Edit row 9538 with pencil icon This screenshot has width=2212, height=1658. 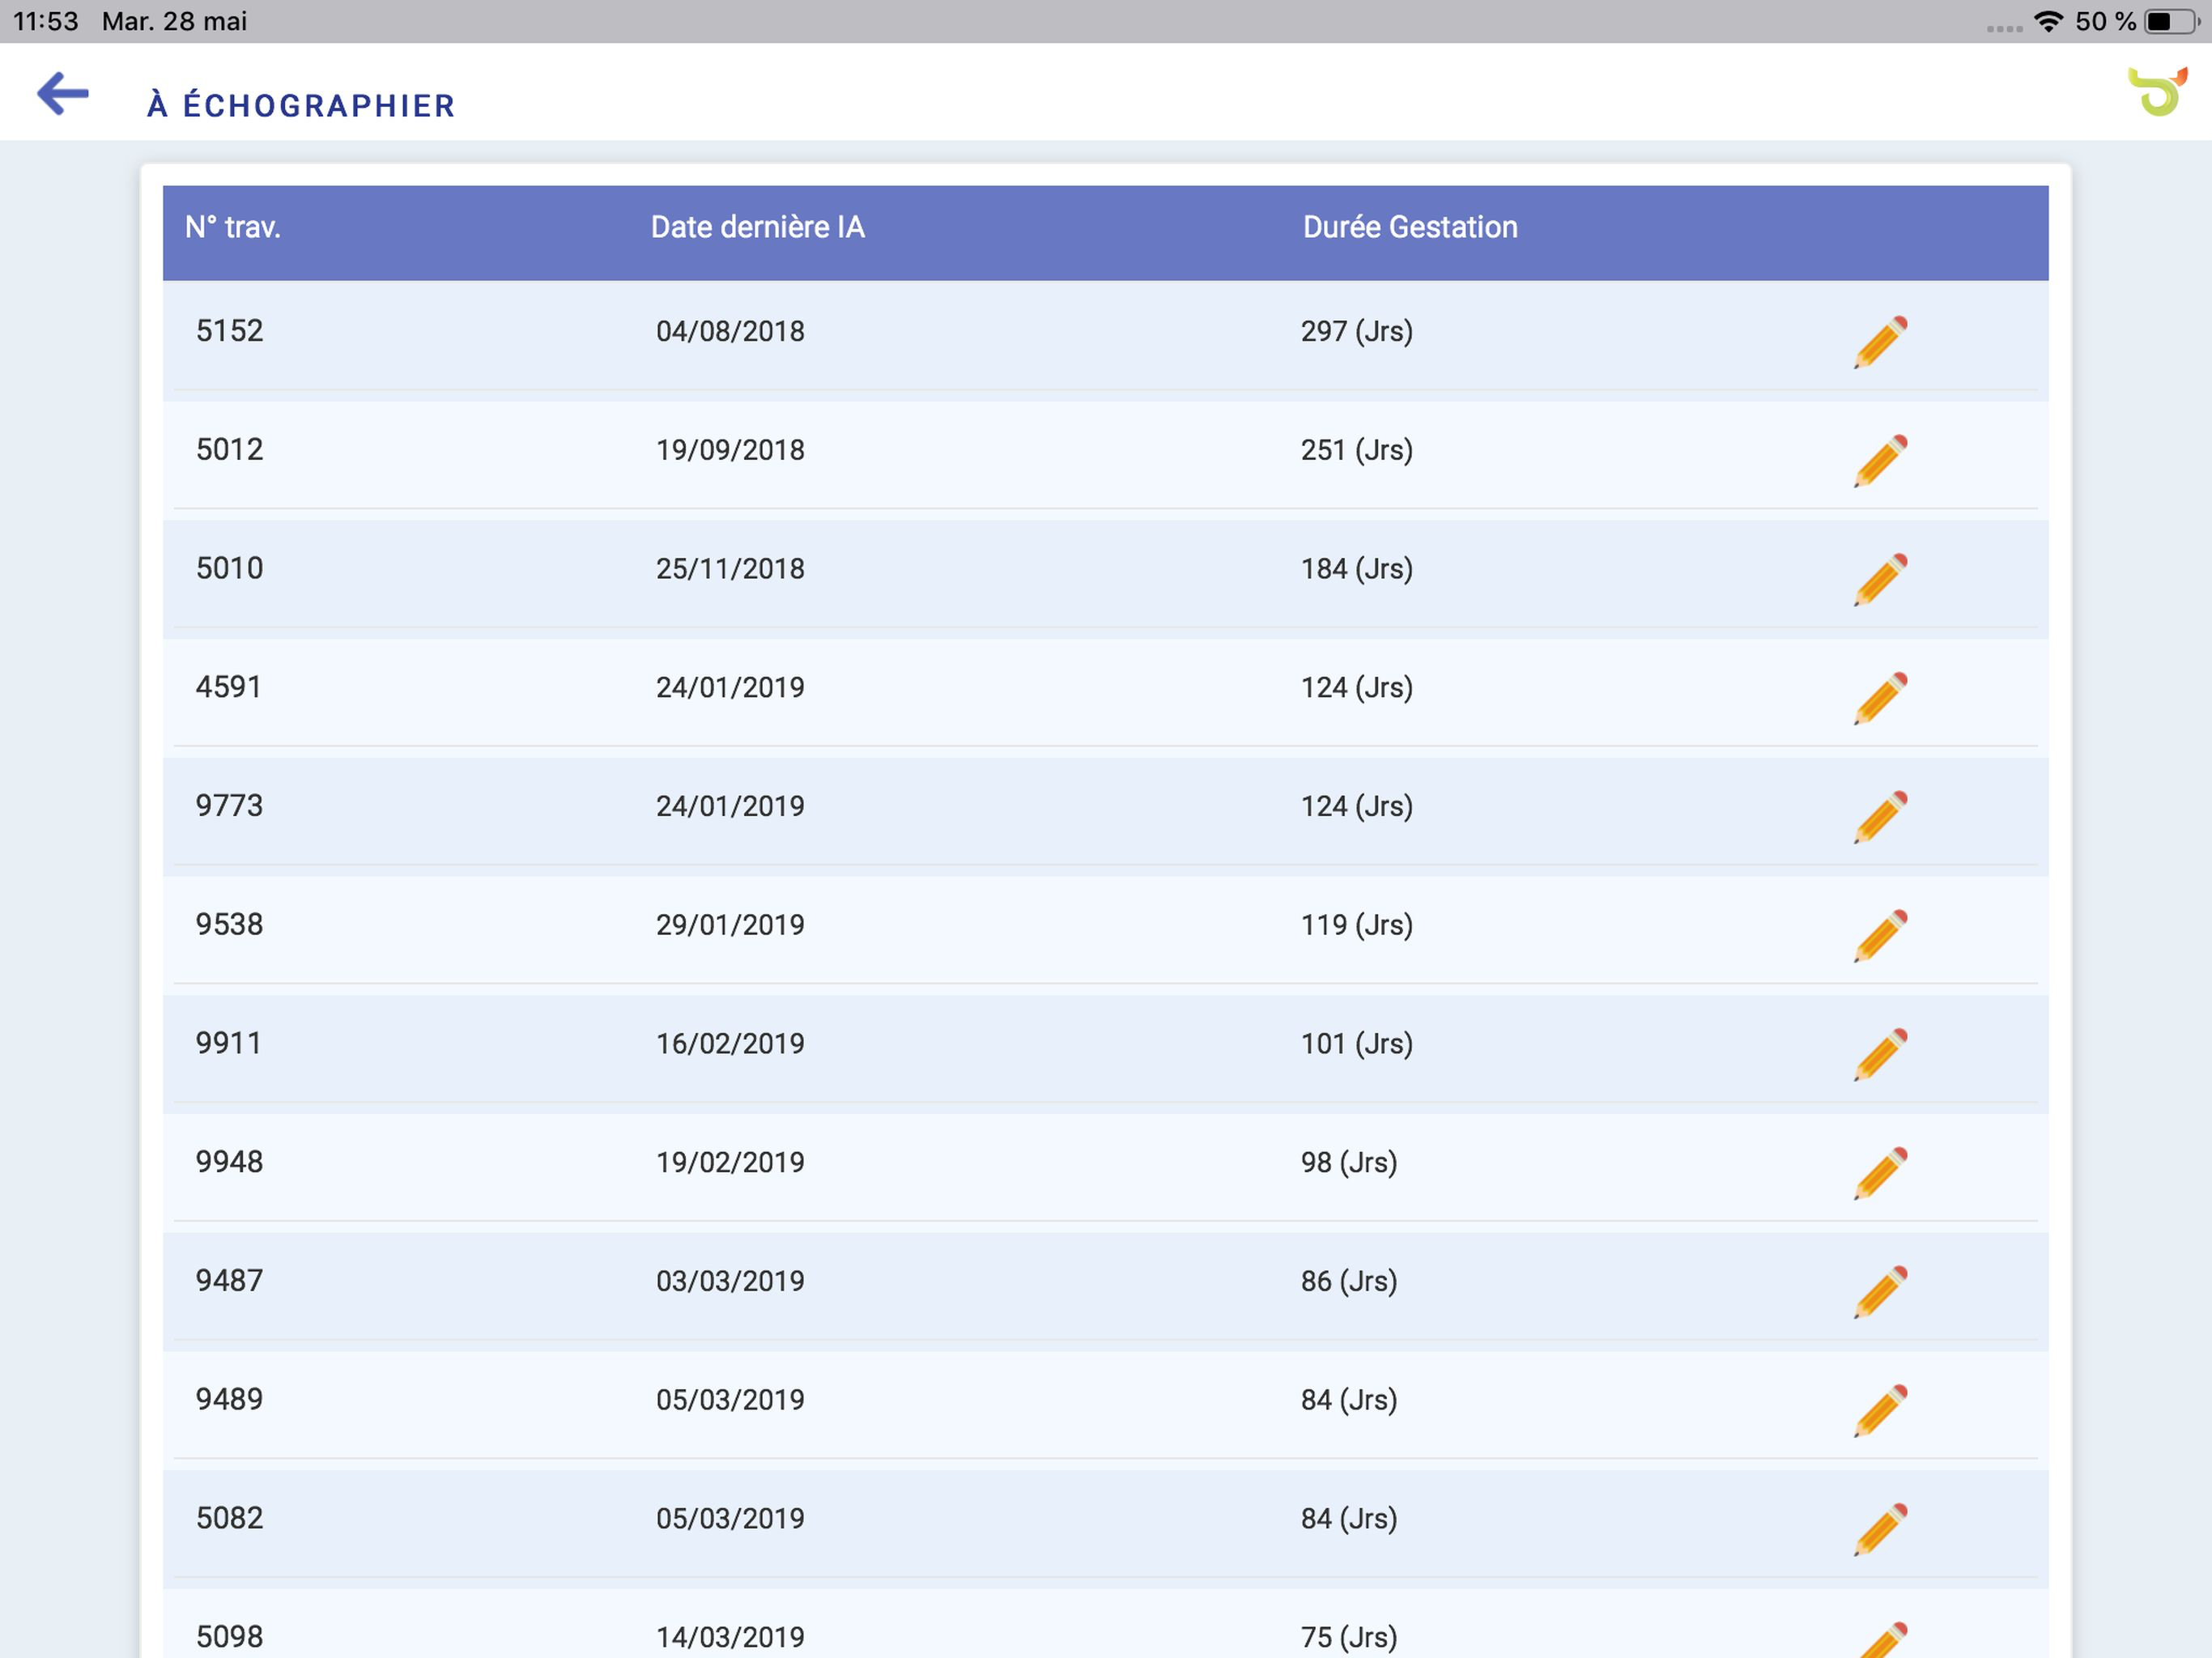1880,936
